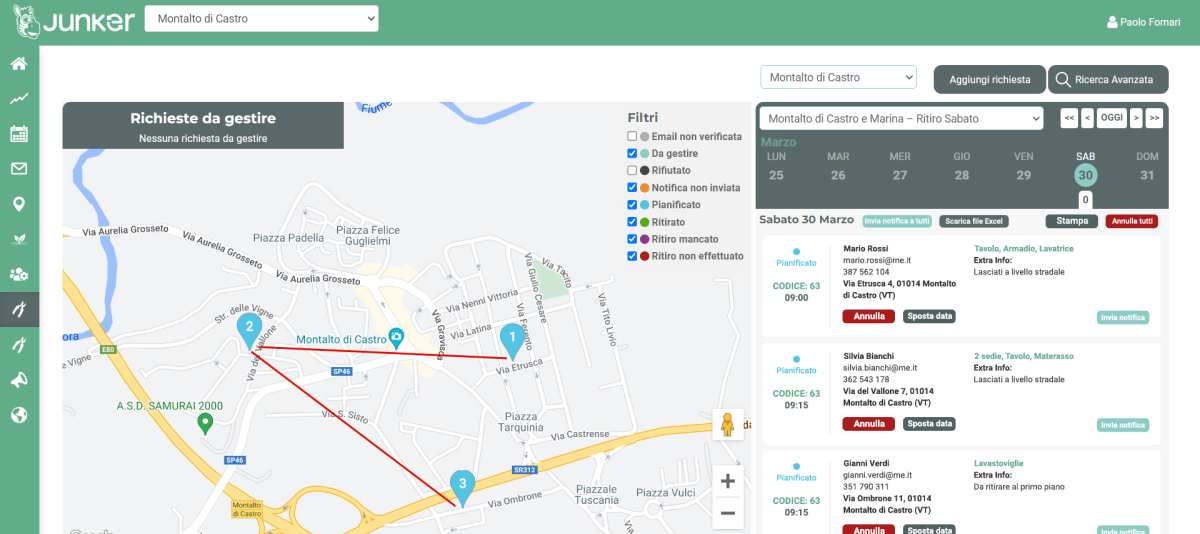
Task: Click Scarica file Excel button
Action: 974,221
